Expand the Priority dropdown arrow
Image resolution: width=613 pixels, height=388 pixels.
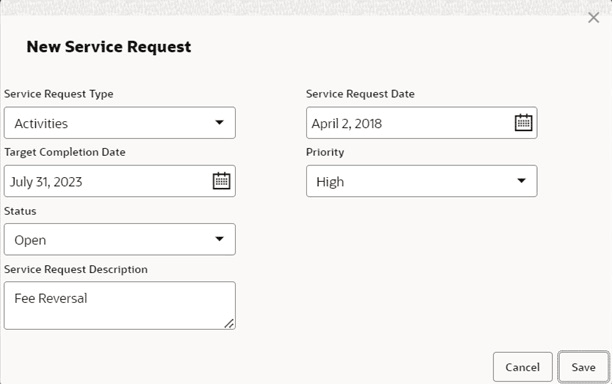[x=522, y=181]
